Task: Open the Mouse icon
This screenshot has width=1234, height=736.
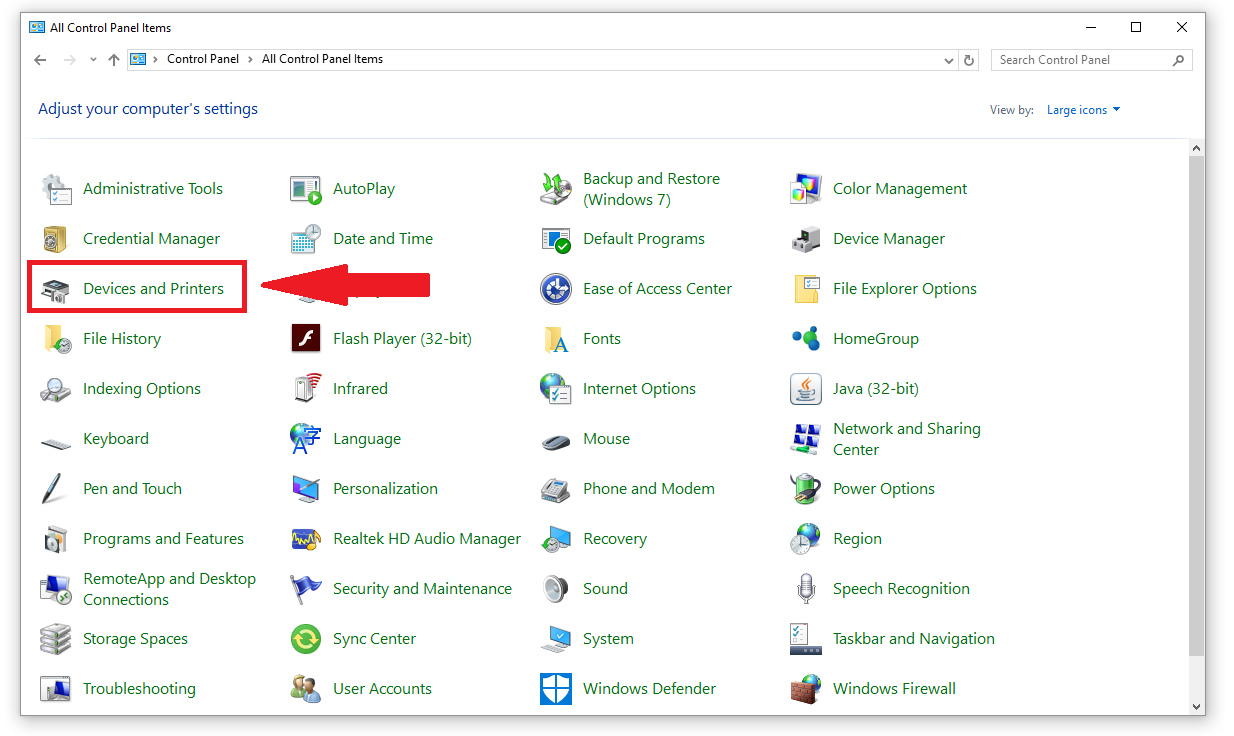Action: tap(556, 440)
